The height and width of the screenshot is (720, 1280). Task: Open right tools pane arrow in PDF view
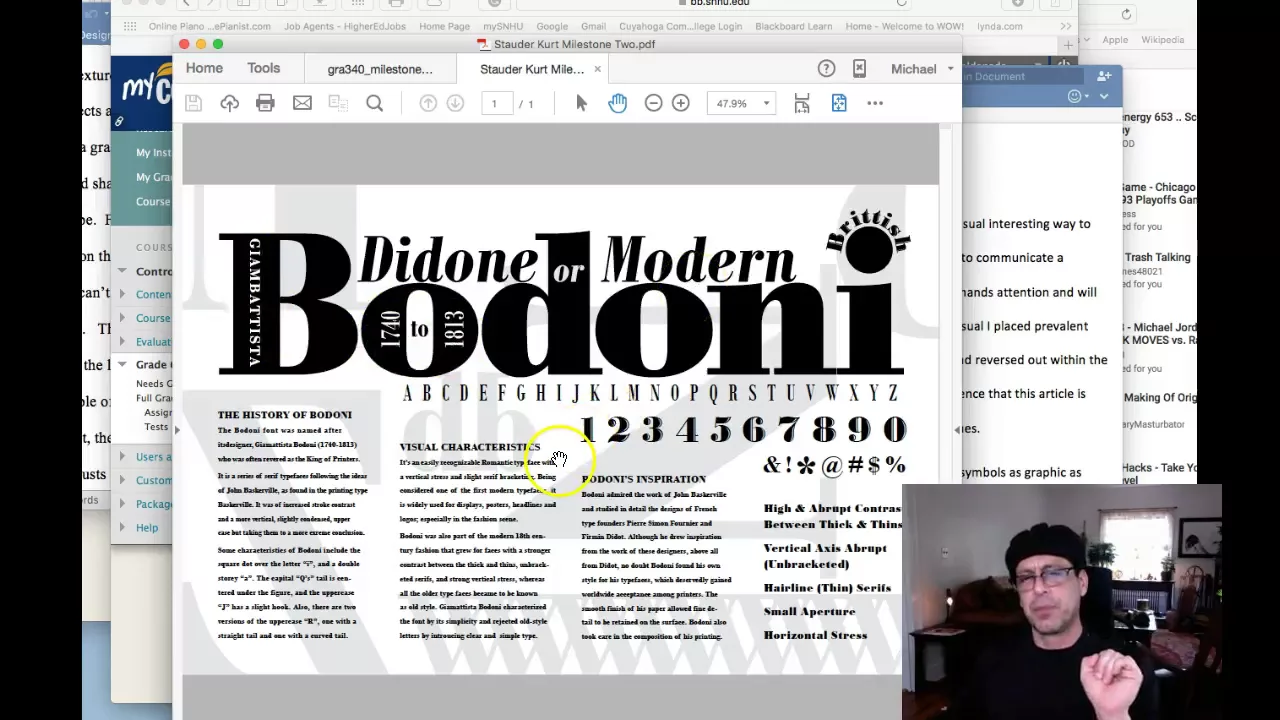[957, 430]
